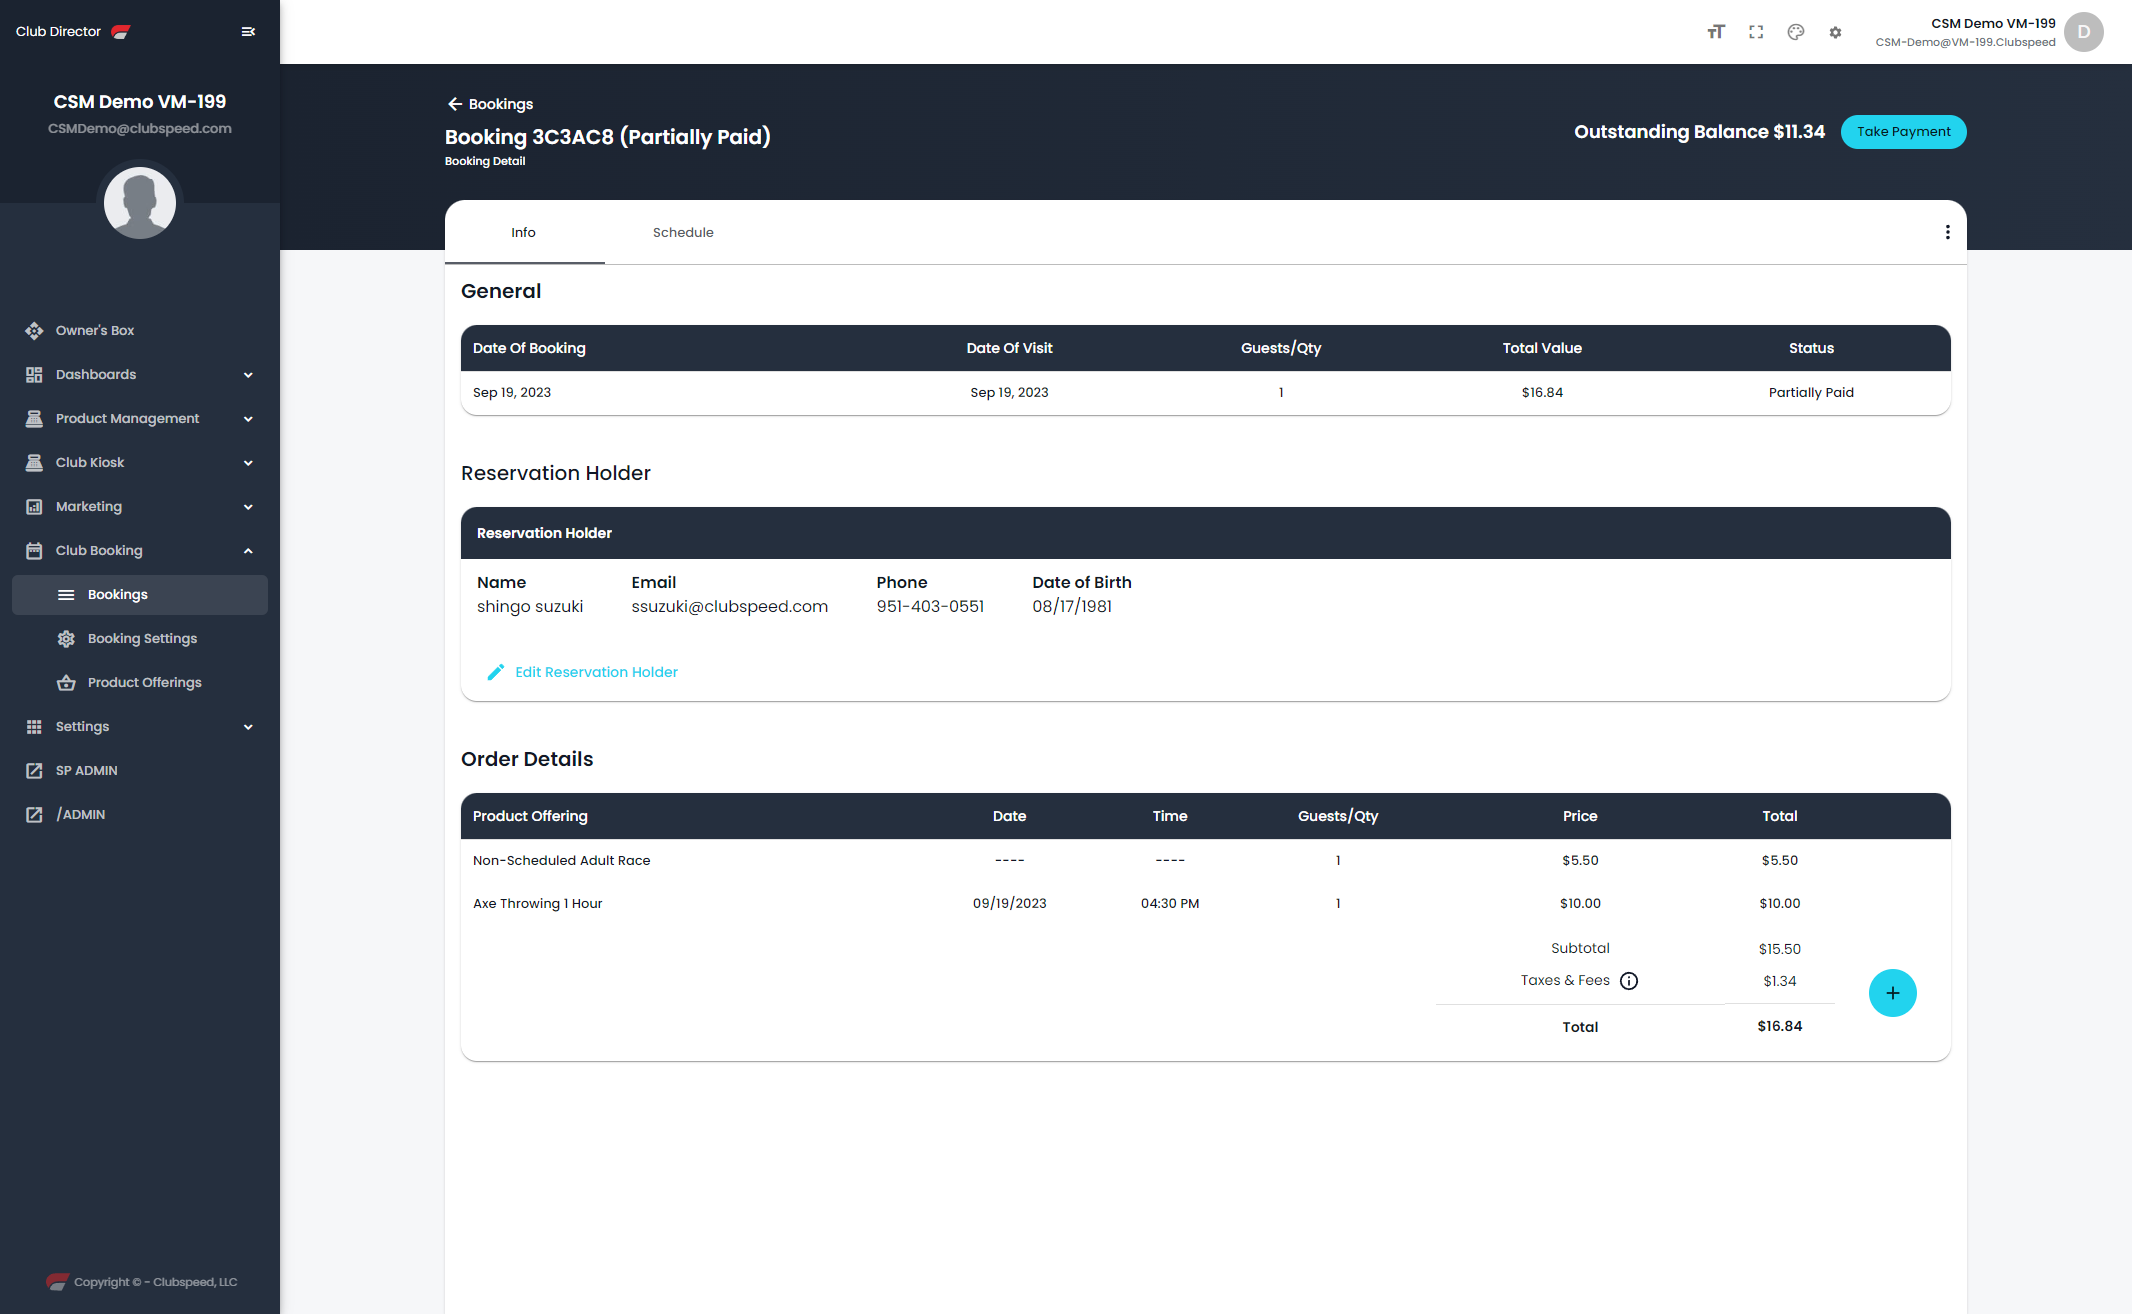Click the Club Kiosk sidebar icon

[x=34, y=463]
